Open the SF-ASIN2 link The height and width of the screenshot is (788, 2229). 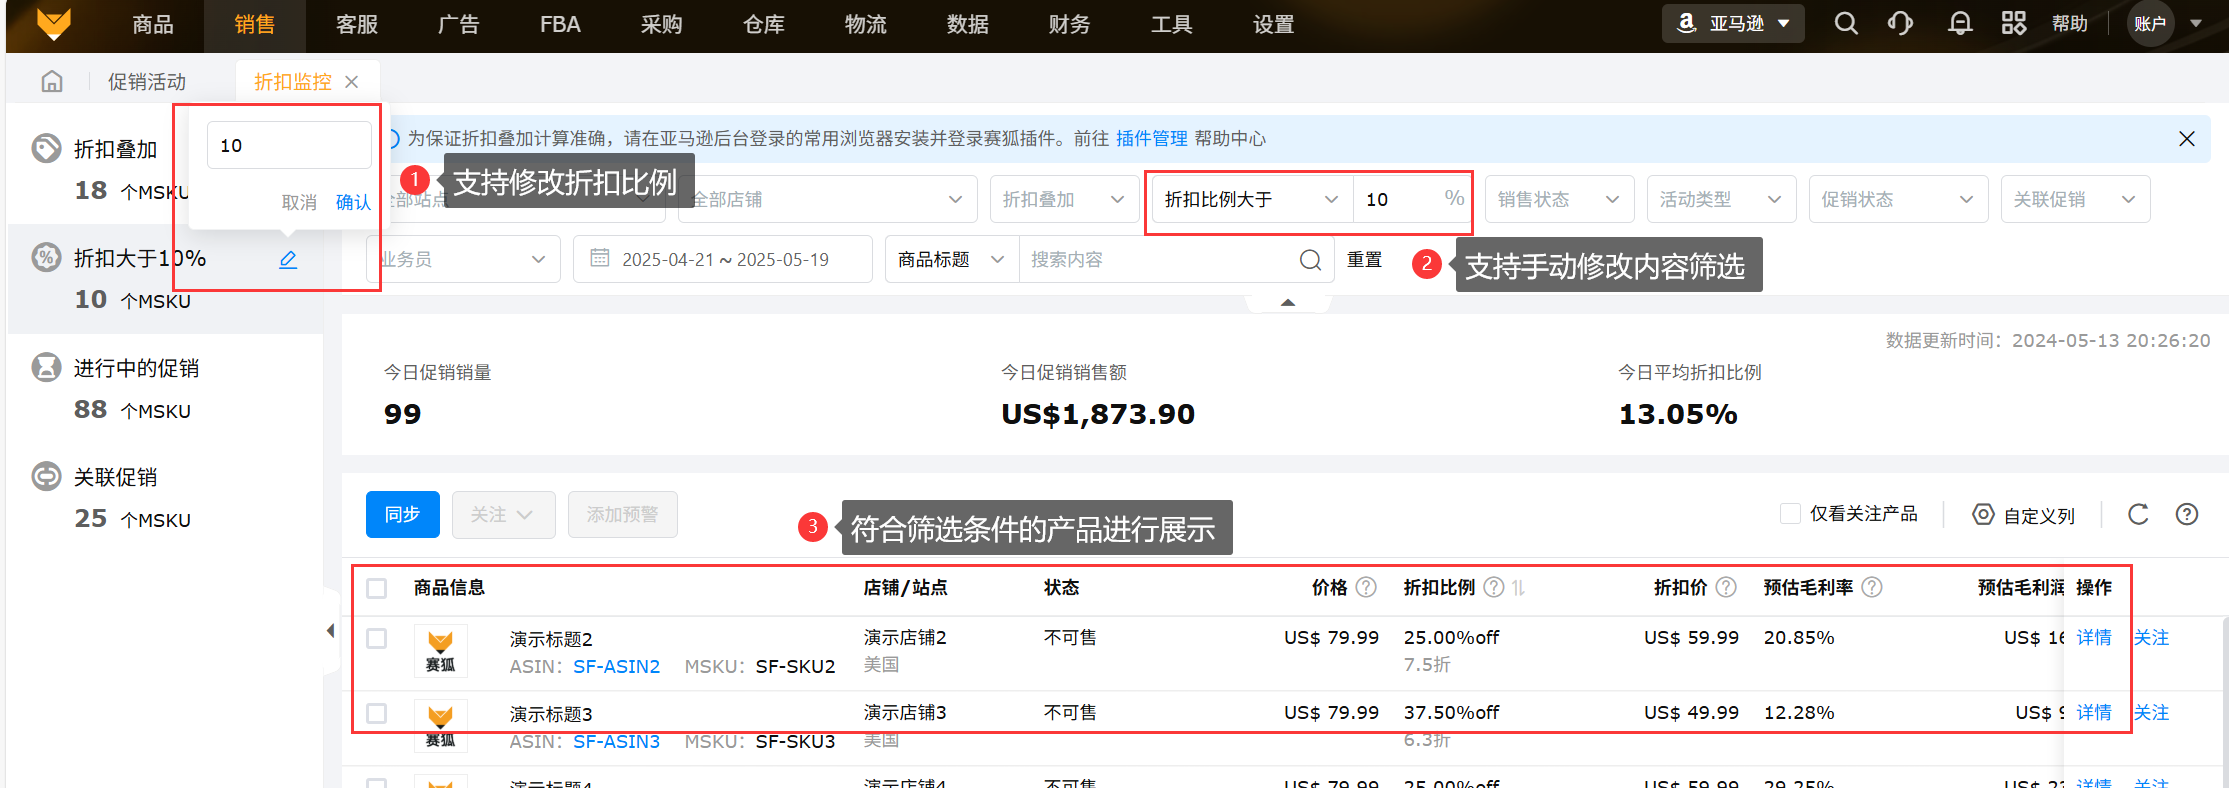tap(616, 666)
